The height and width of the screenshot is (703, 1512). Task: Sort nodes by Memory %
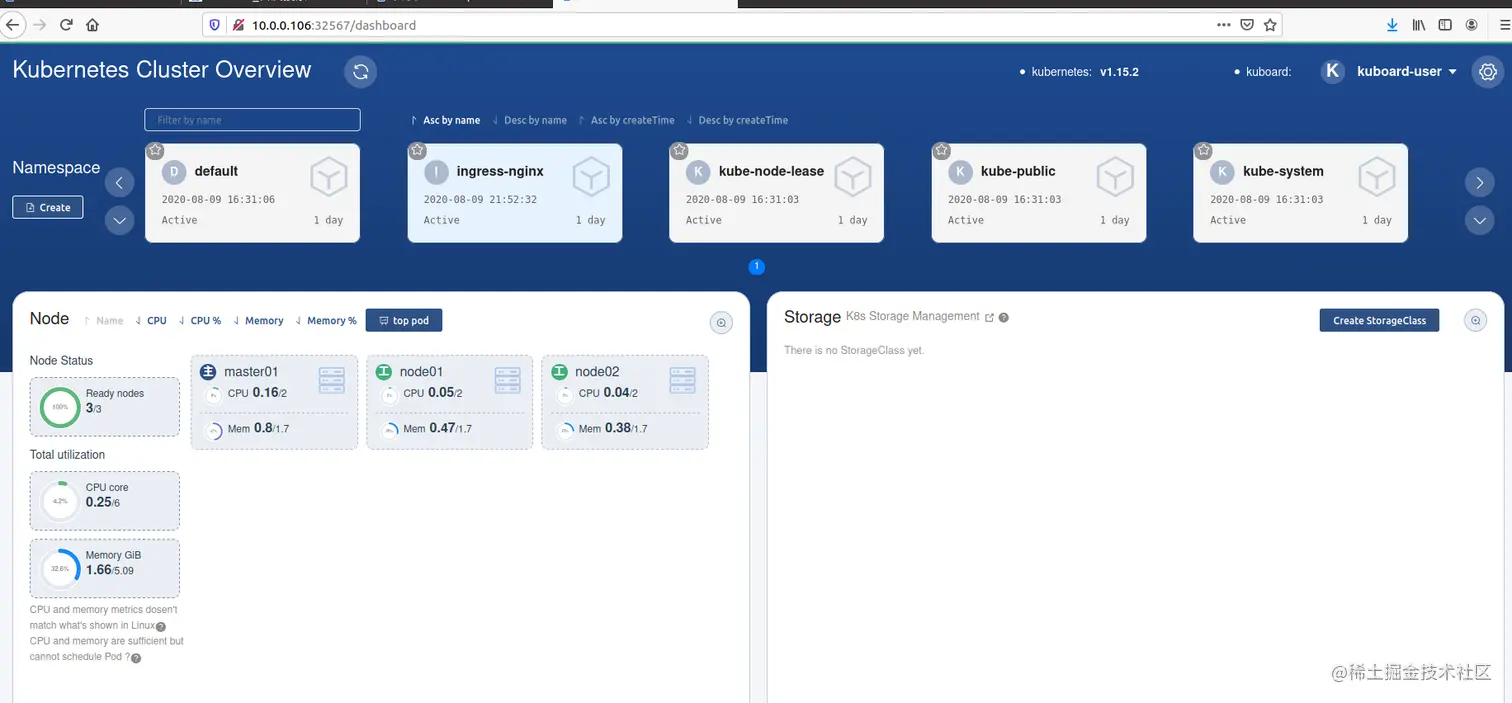[325, 321]
